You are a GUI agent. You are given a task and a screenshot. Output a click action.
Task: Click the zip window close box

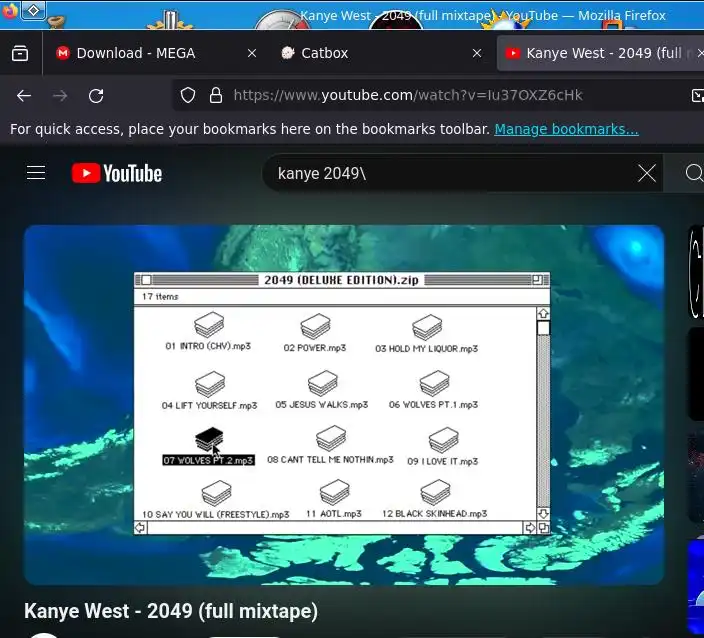[x=146, y=280]
